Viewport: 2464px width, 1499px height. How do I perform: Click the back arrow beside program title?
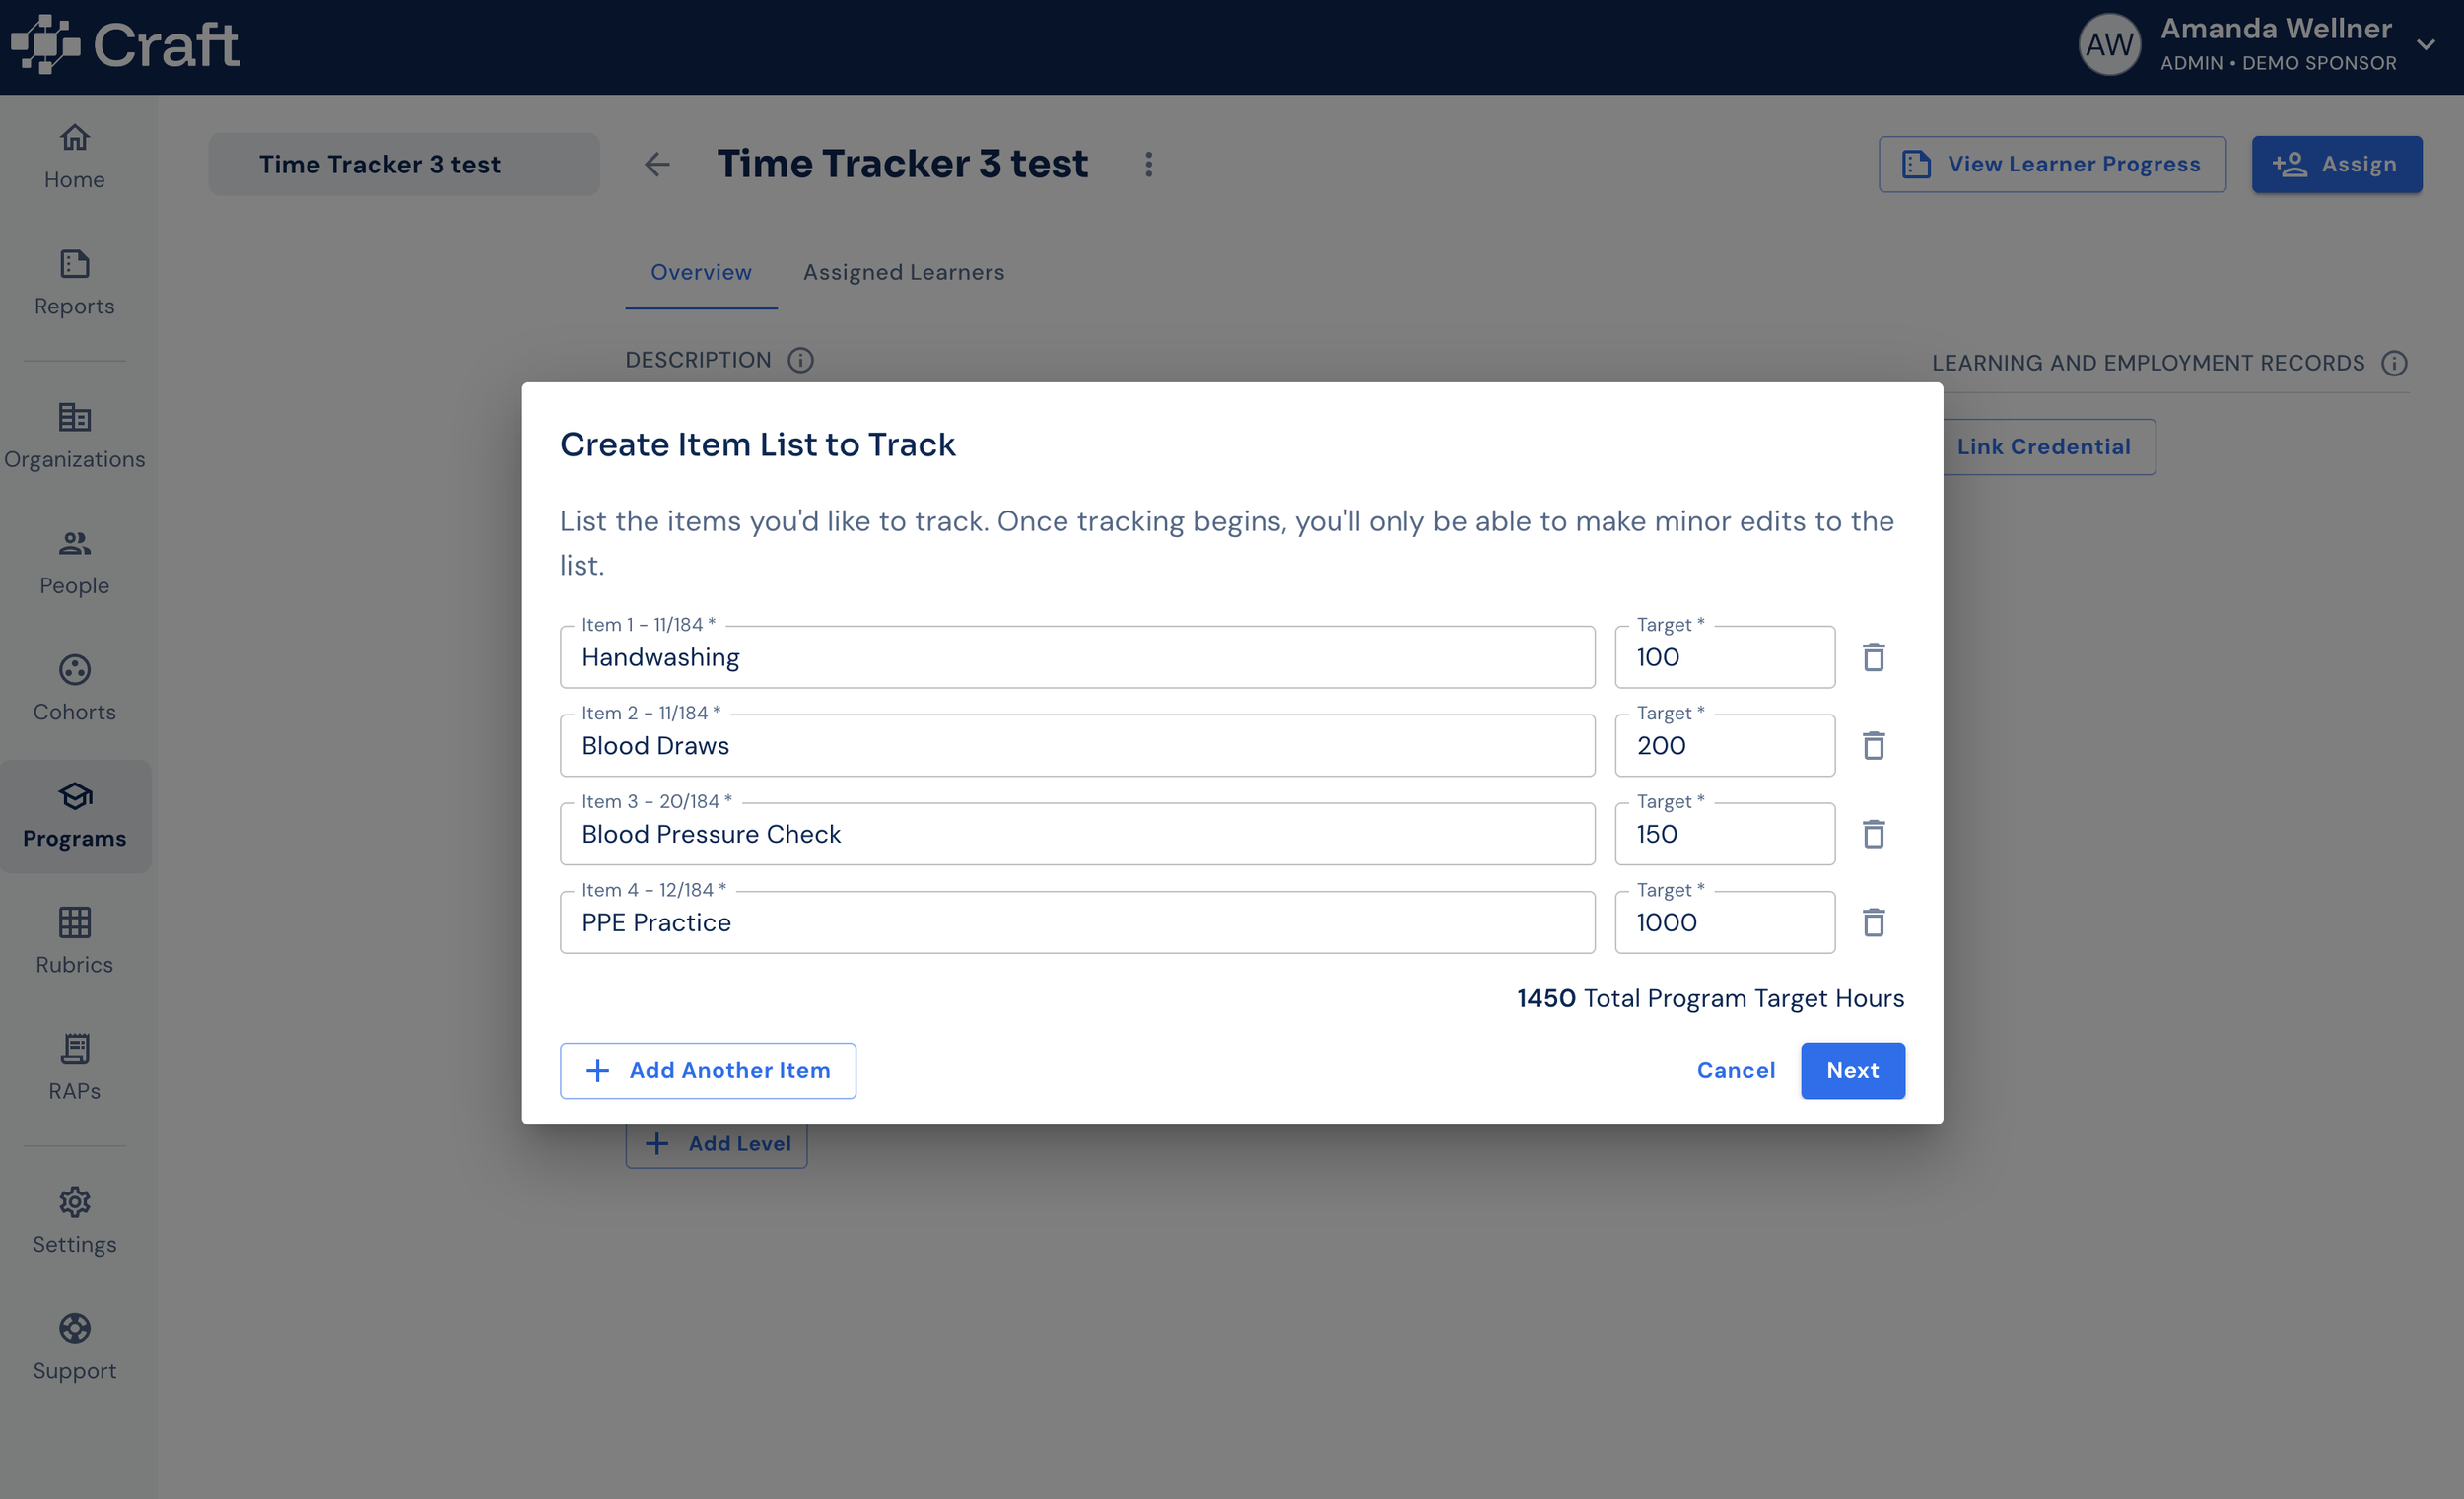coord(657,164)
